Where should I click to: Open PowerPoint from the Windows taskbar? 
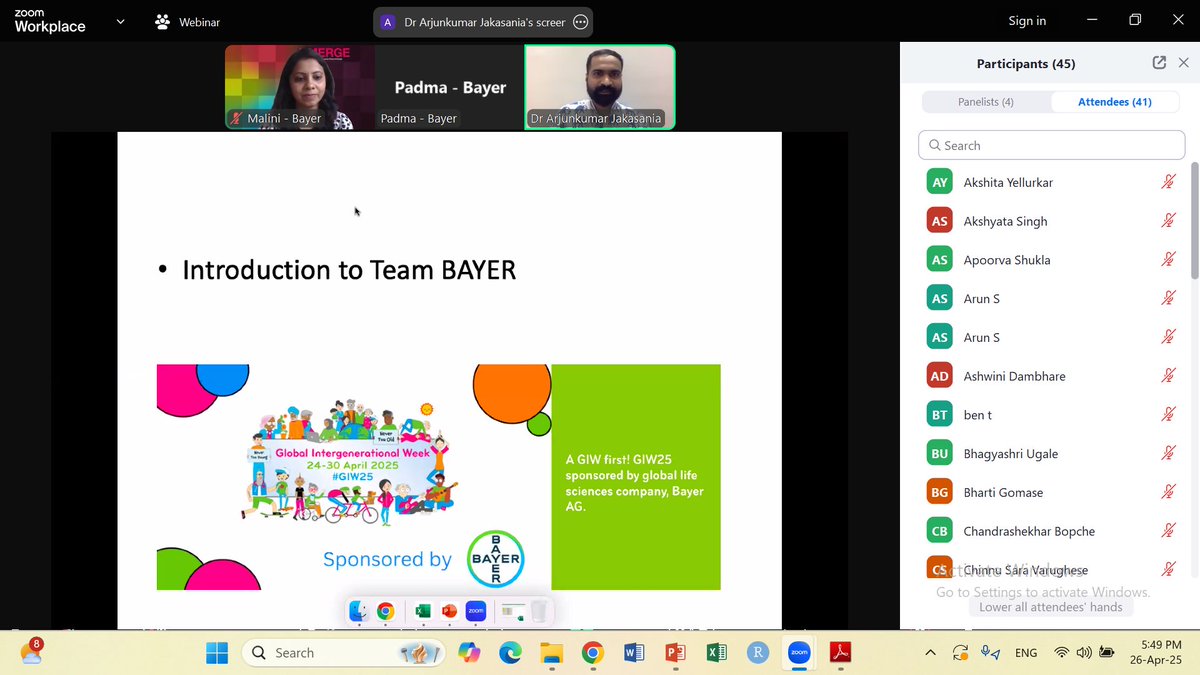[x=675, y=653]
